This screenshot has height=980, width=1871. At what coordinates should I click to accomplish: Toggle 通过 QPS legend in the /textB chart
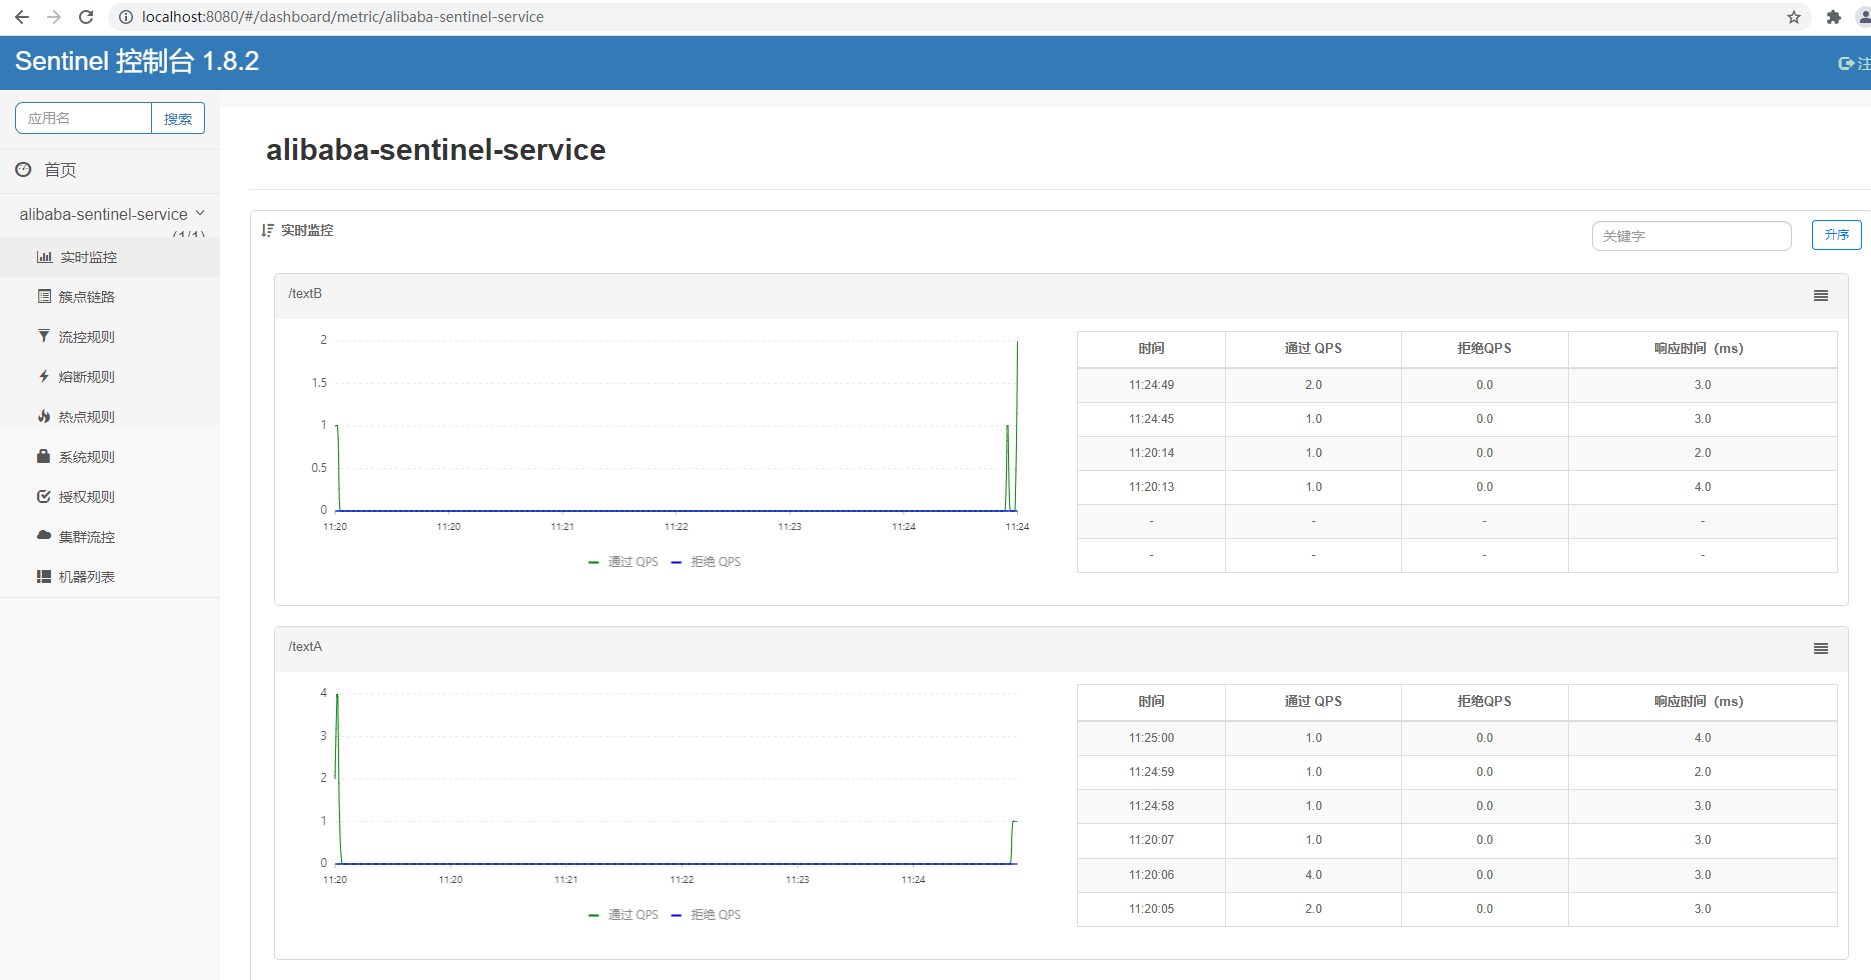coord(623,562)
